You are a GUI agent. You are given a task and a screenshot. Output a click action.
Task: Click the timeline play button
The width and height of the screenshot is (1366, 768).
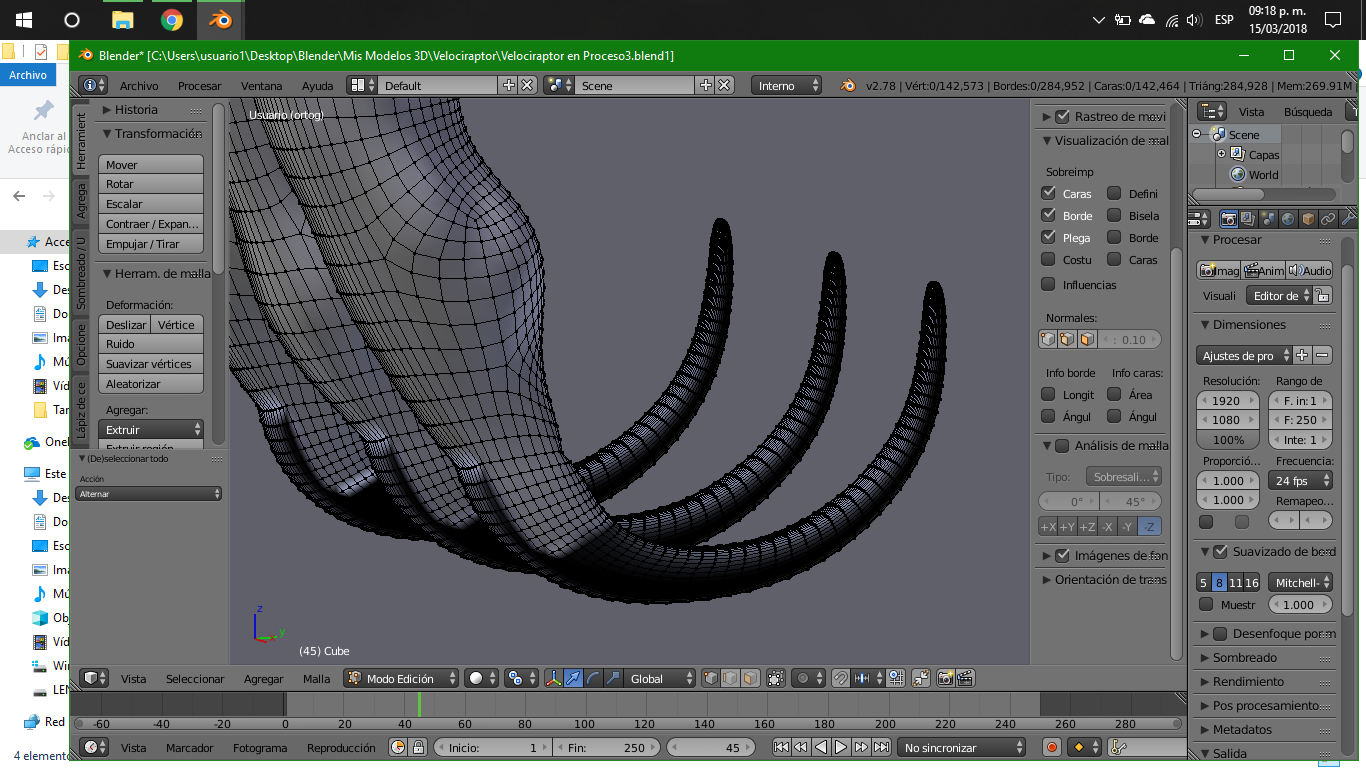(841, 747)
